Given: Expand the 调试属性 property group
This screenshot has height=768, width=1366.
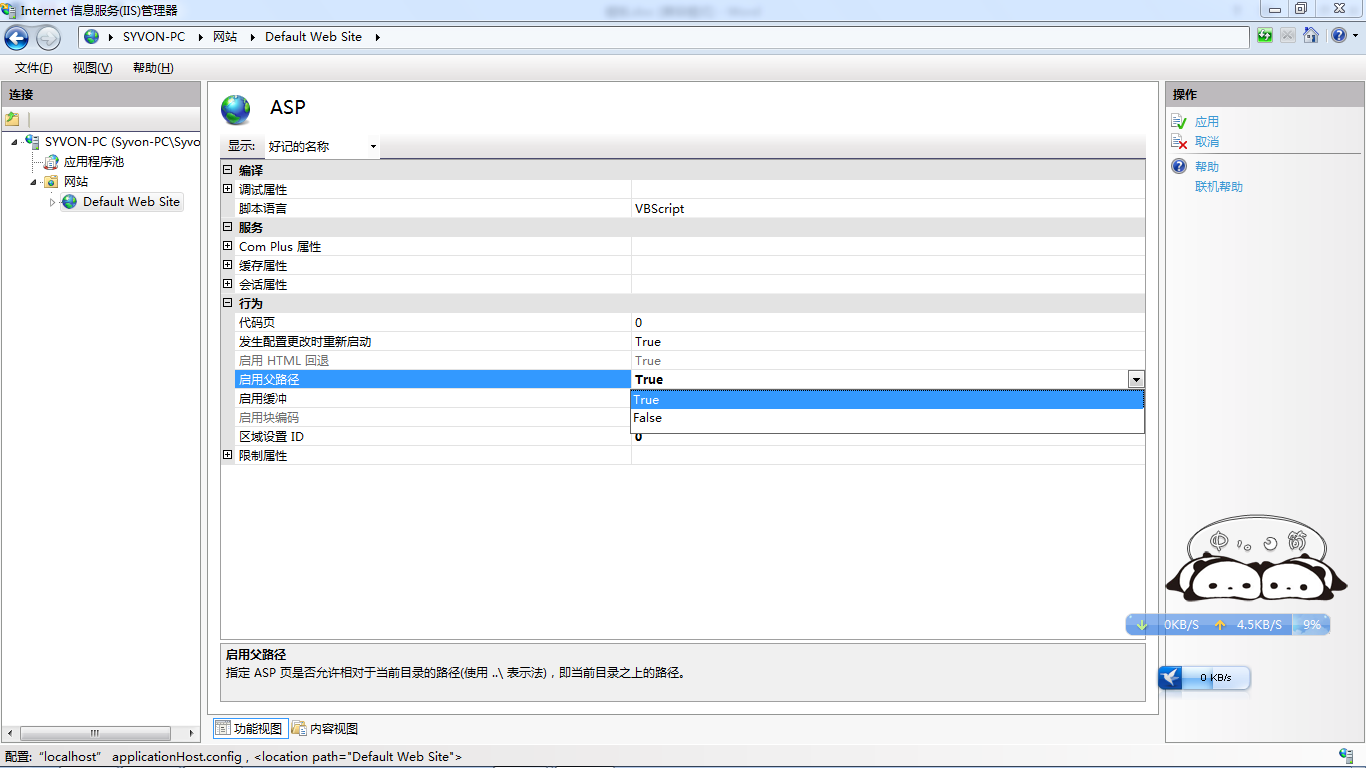Looking at the screenshot, I should point(228,189).
